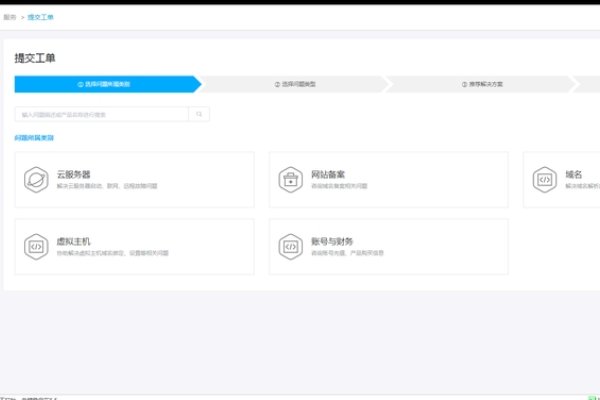Click the 问题所属类别 label link
Screen dimensions: 600x400
[x=34, y=138]
